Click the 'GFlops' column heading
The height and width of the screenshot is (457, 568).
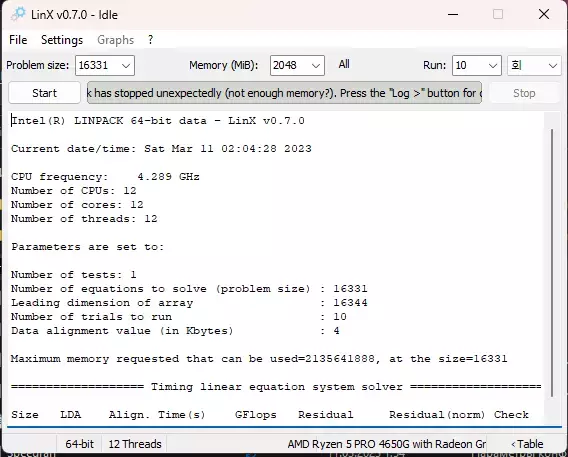tap(256, 415)
